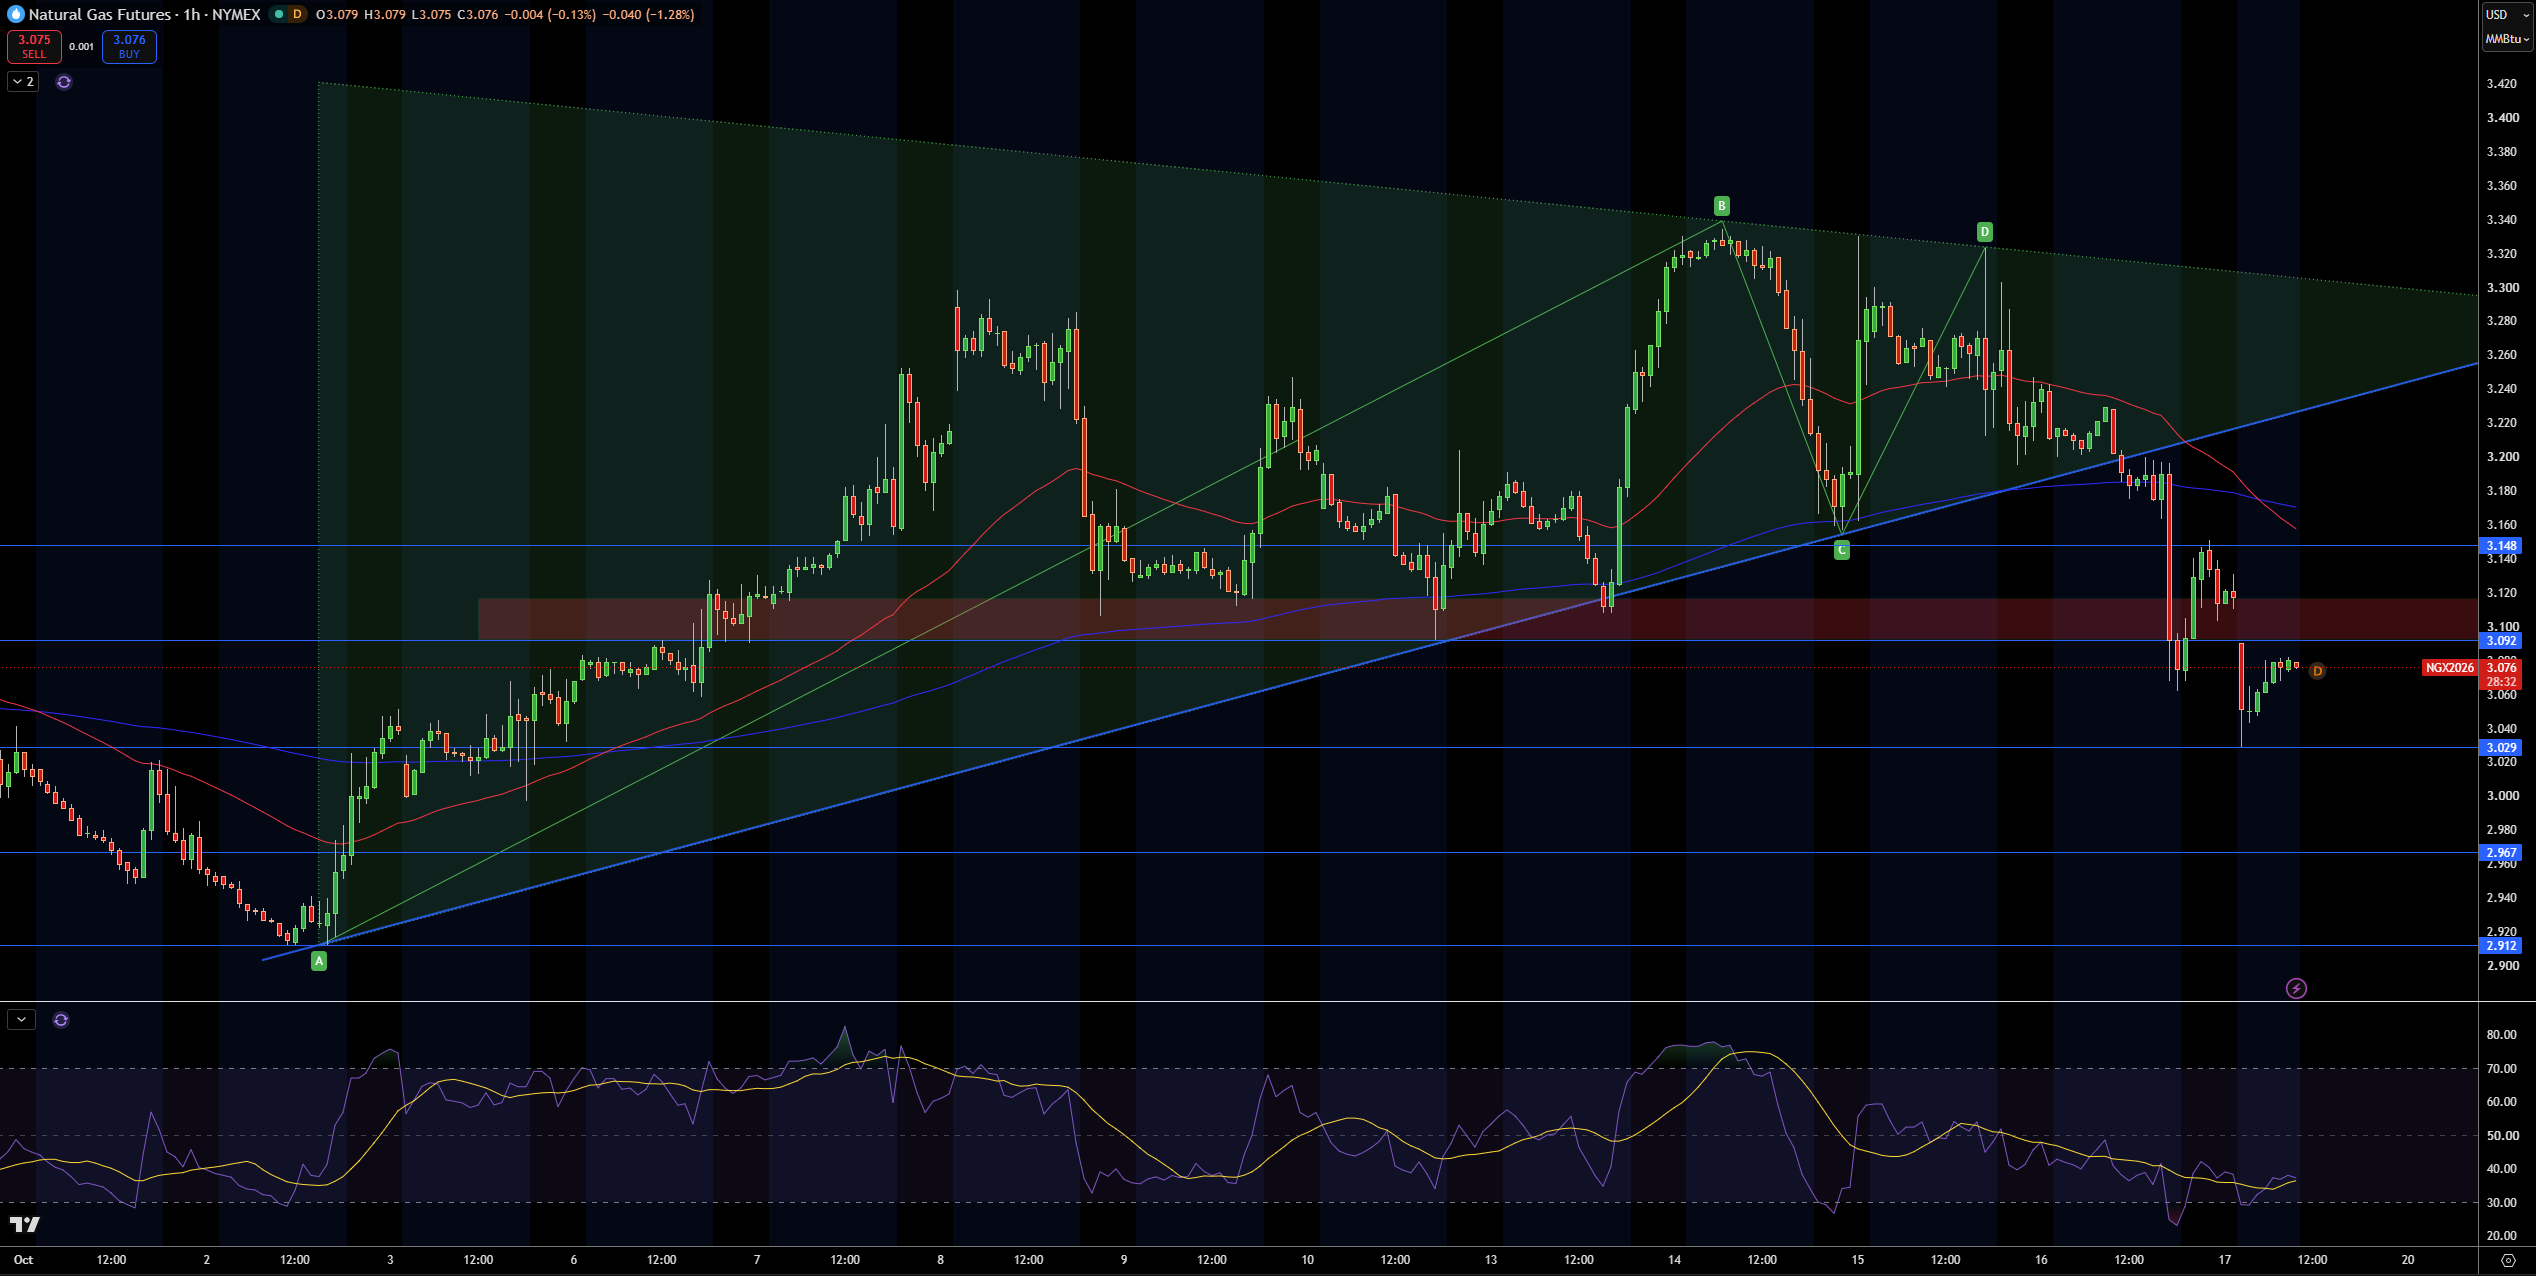Collapse the RSI pane legend chevron
The width and height of the screenshot is (2536, 1276).
21,1019
